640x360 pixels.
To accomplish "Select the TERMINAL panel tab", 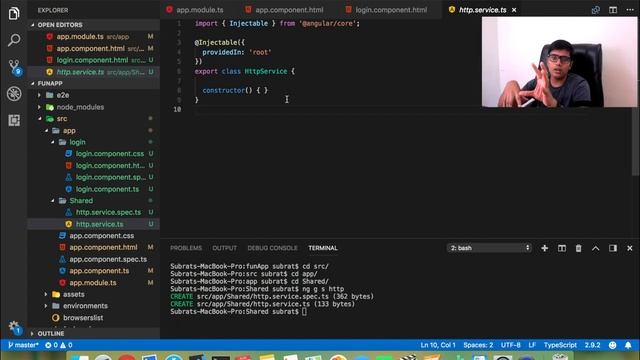I will pos(323,248).
